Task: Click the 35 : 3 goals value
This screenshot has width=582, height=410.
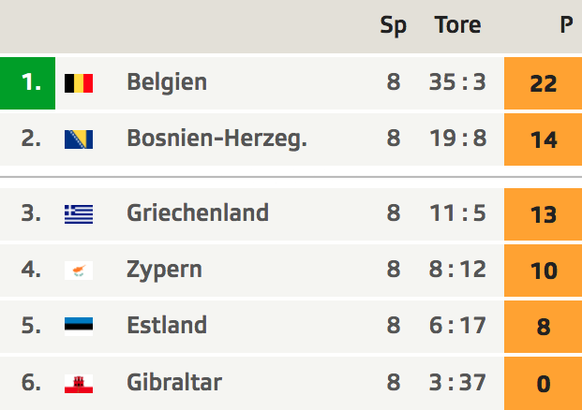Action: click(x=457, y=82)
